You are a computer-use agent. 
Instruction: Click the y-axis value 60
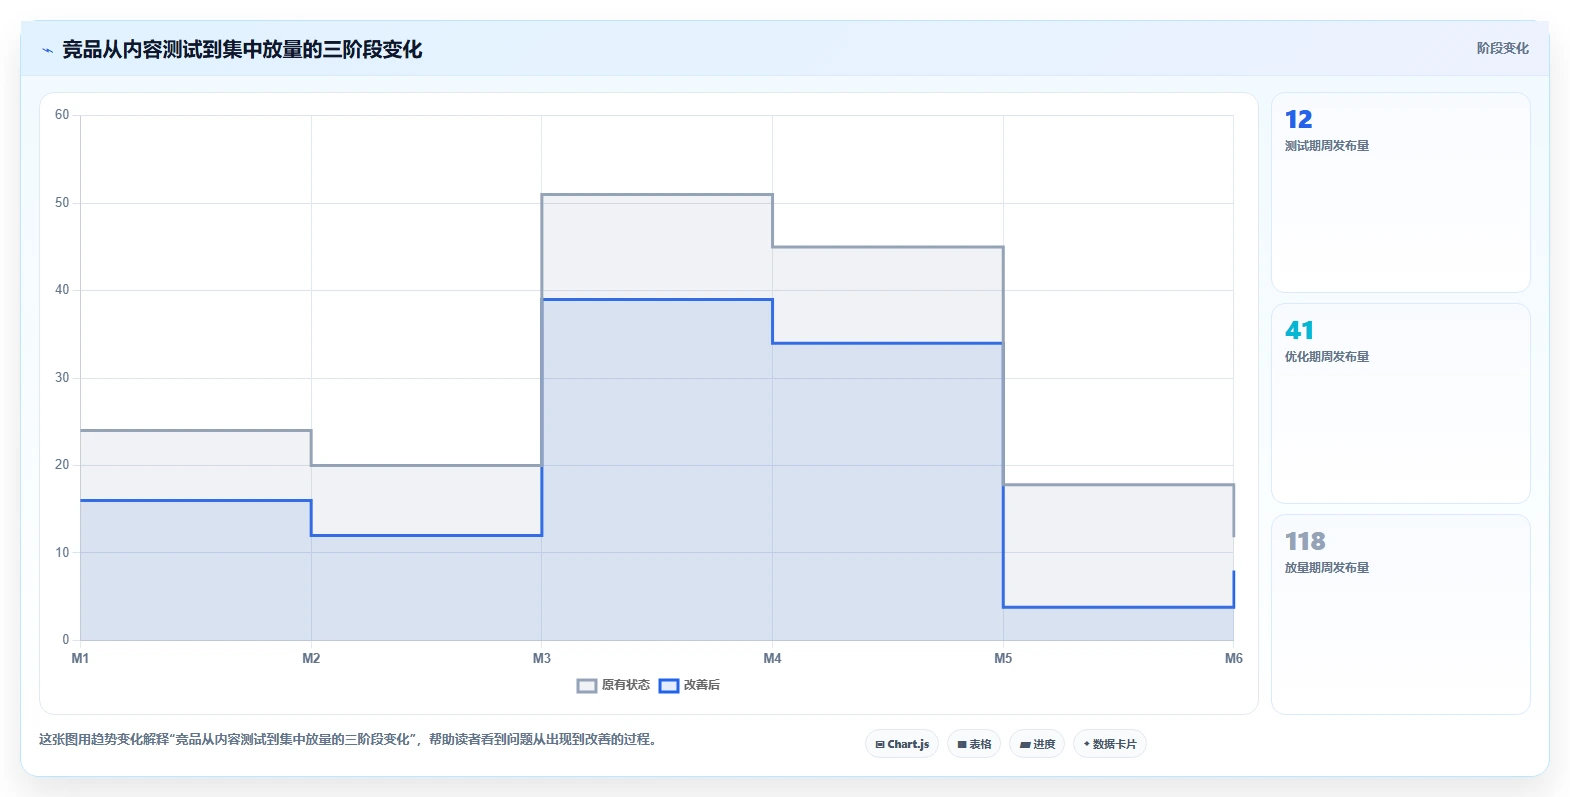click(62, 115)
